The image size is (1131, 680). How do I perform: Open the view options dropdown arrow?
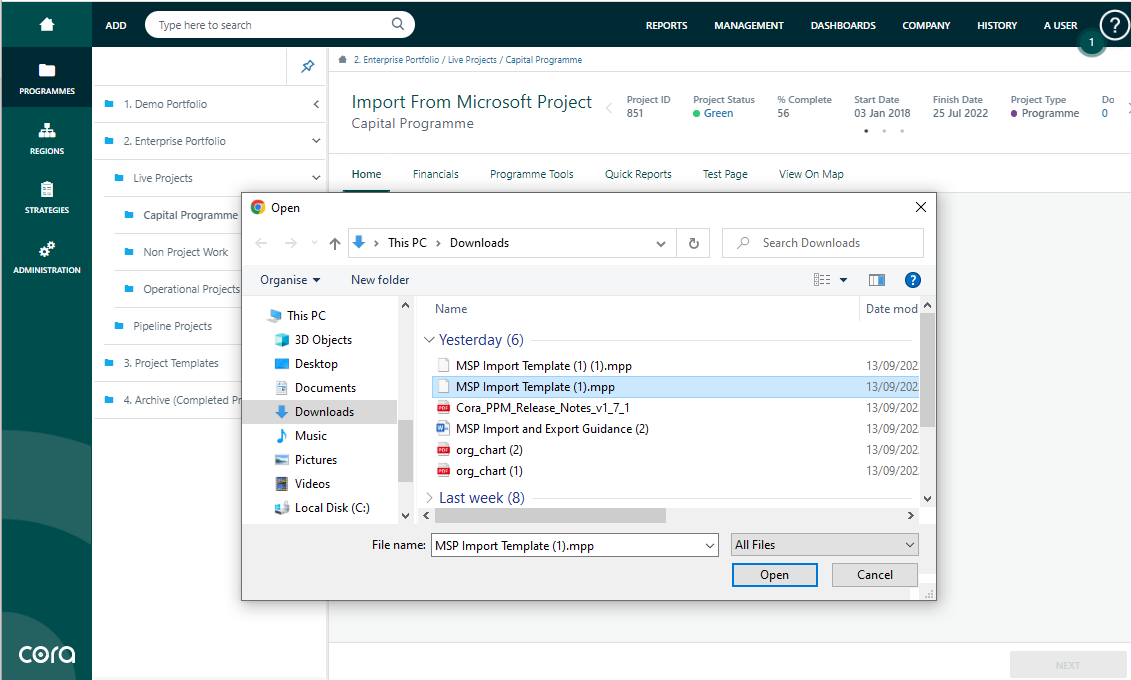point(843,280)
